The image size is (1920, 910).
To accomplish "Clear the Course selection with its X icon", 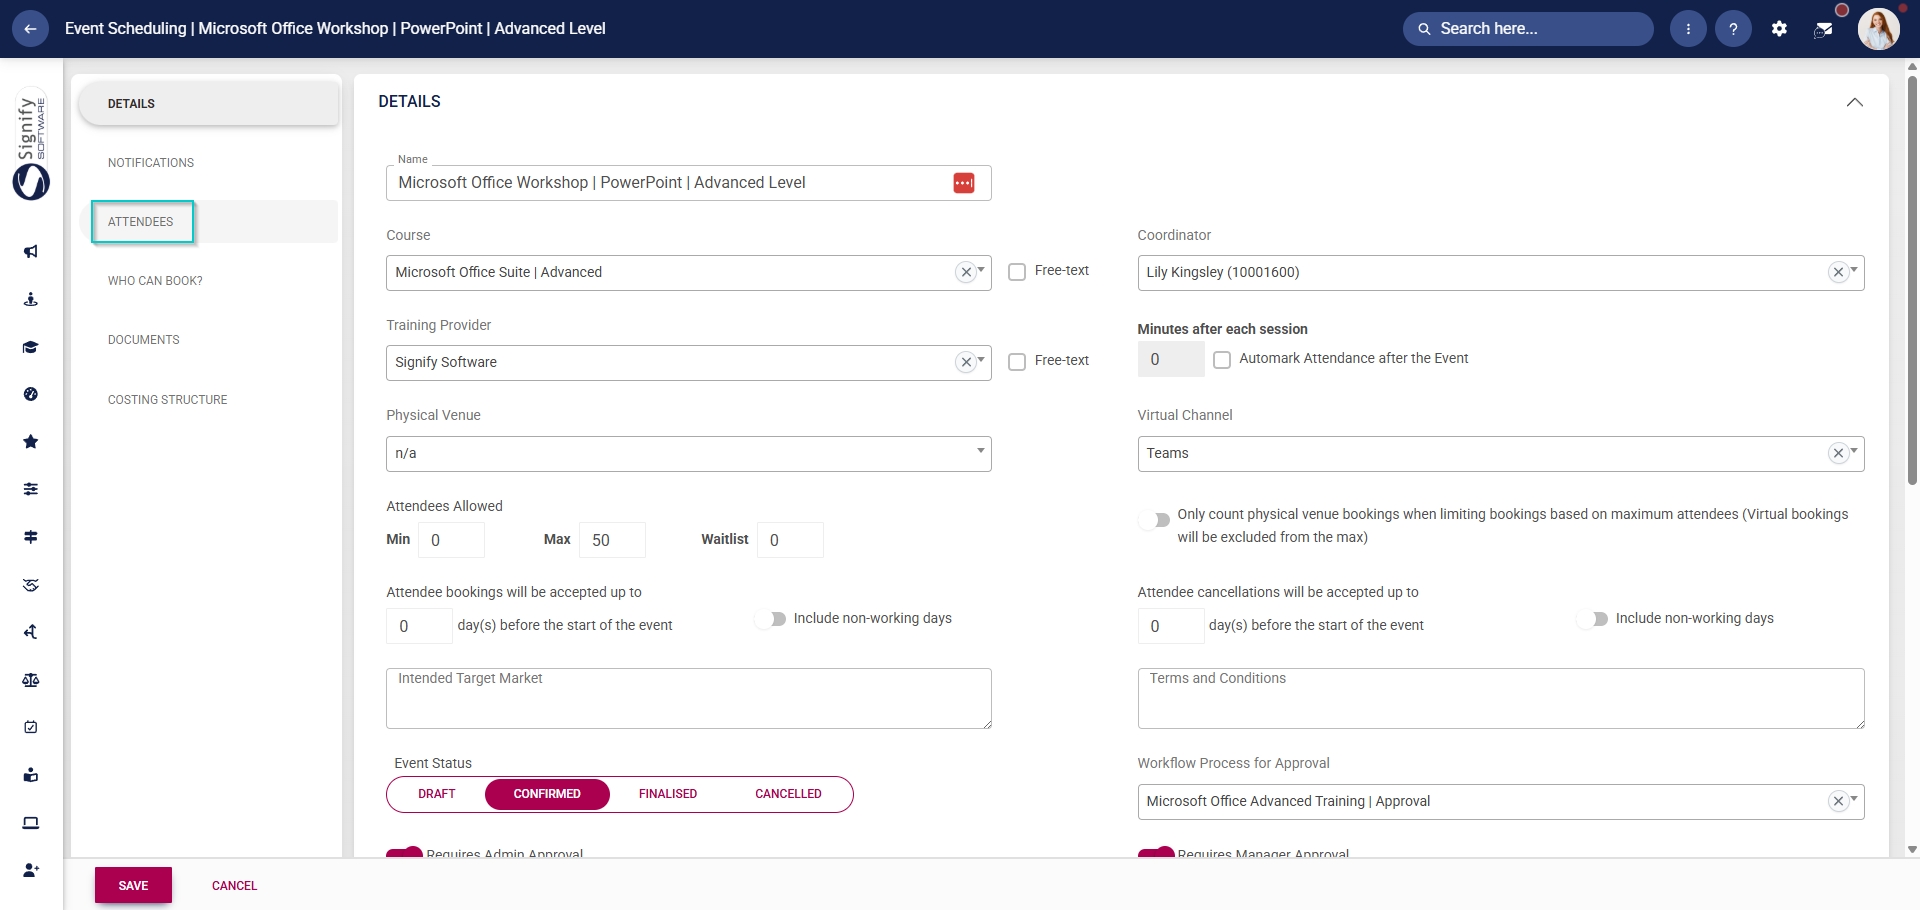I will click(x=966, y=272).
